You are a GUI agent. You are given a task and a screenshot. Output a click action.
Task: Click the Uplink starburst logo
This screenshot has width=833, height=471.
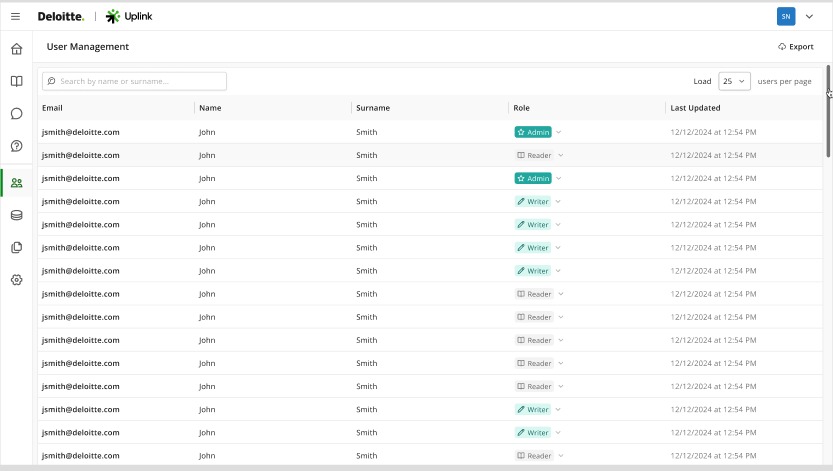[x=113, y=16]
